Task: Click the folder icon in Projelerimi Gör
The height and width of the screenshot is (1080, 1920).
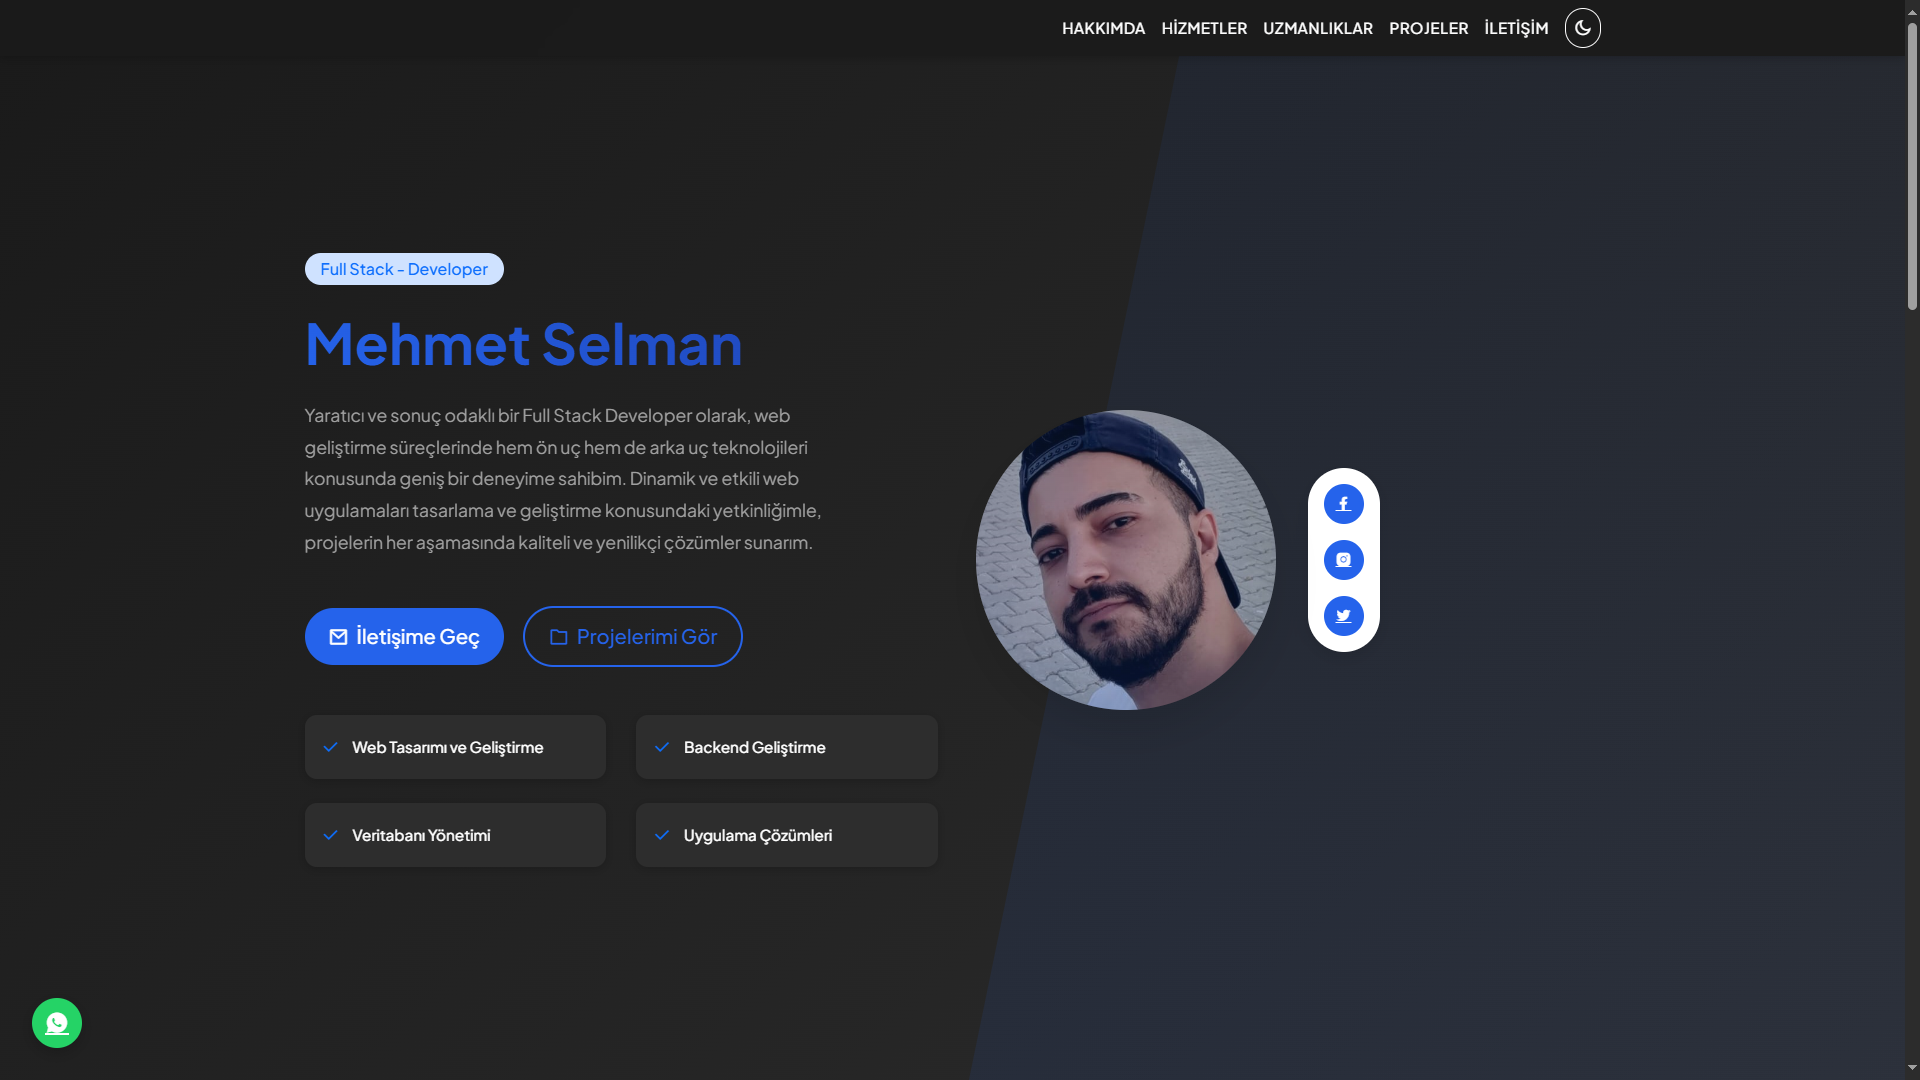Action: pos(559,637)
